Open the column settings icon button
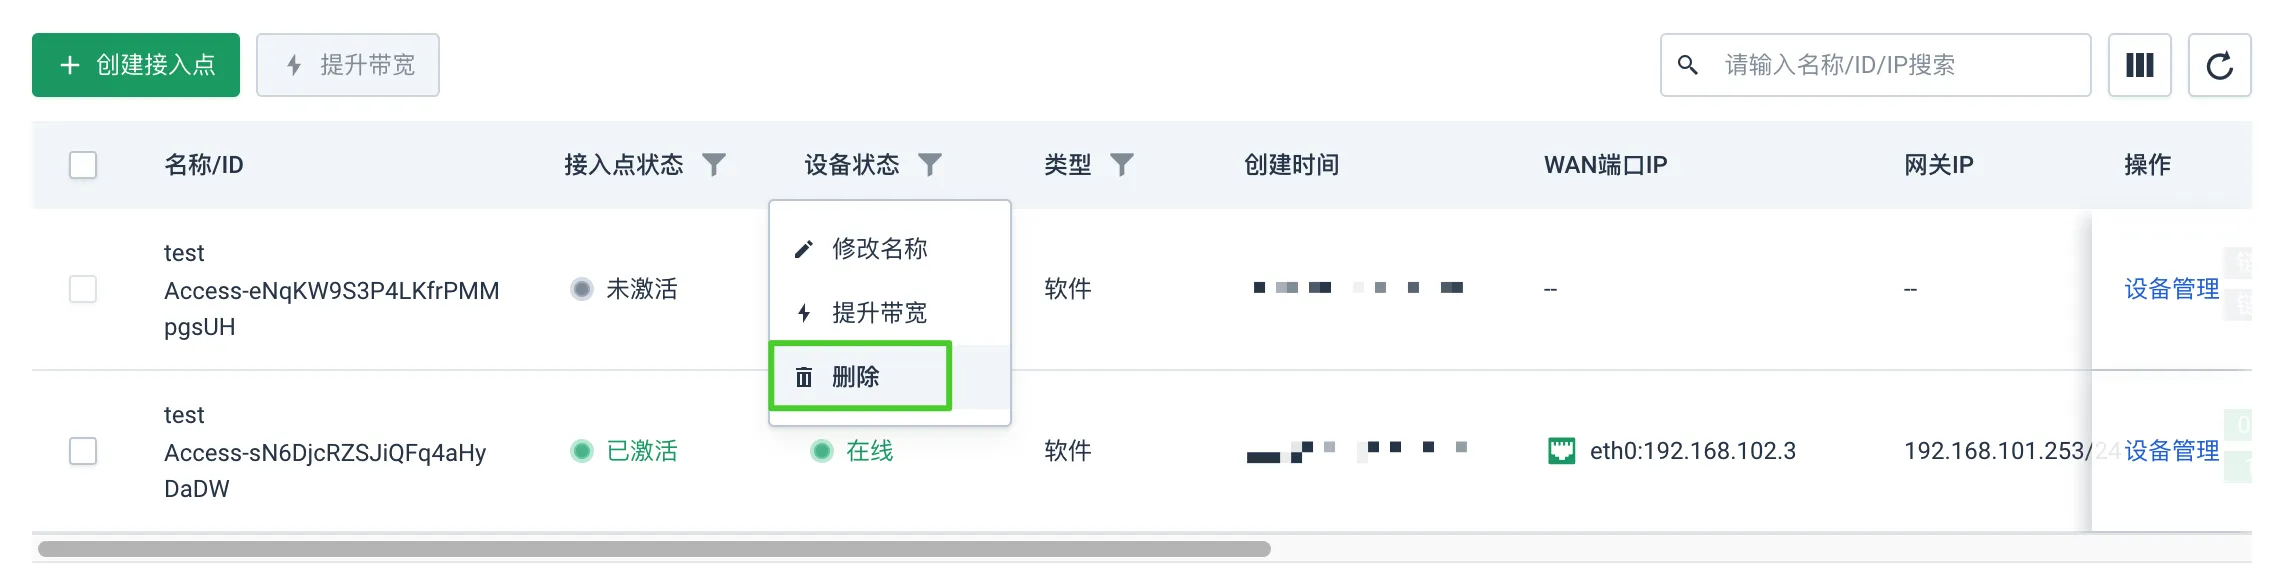Screen dimensions: 2280x588 tap(2139, 65)
